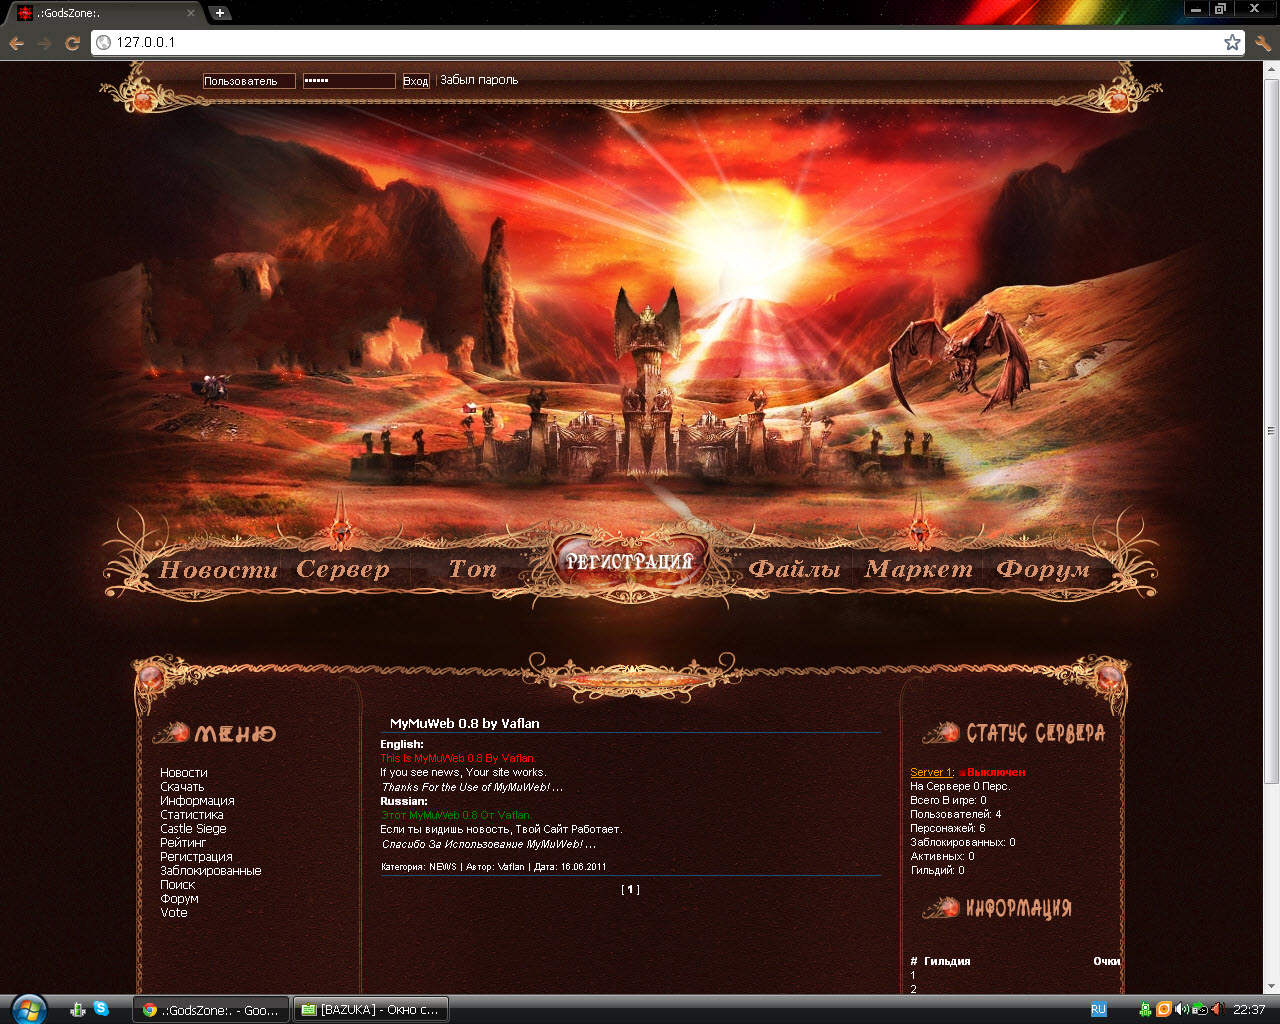Click the Заблокированных: 0 statistic line
Screen dimensions: 1280x1024
point(963,842)
